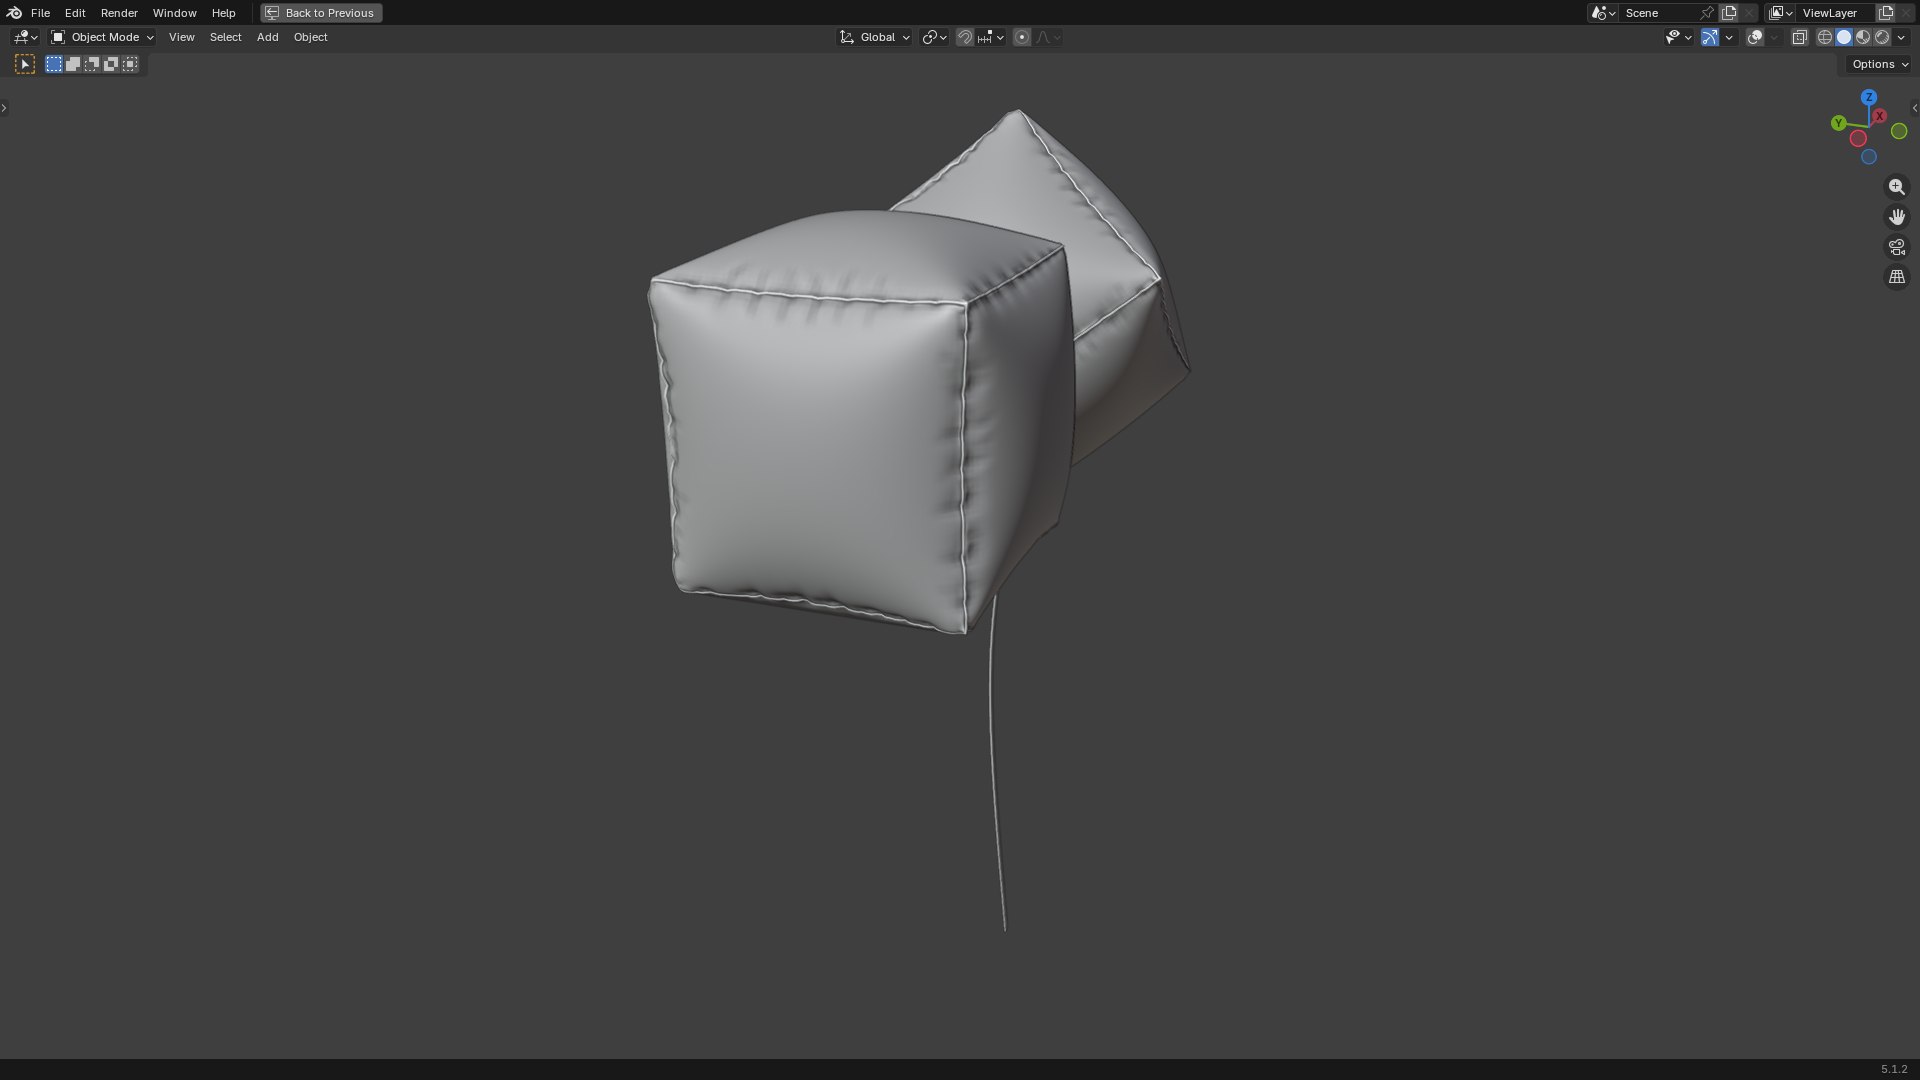Image resolution: width=1920 pixels, height=1080 pixels.
Task: Switch to Rendered viewport shading
Action: [x=1882, y=37]
